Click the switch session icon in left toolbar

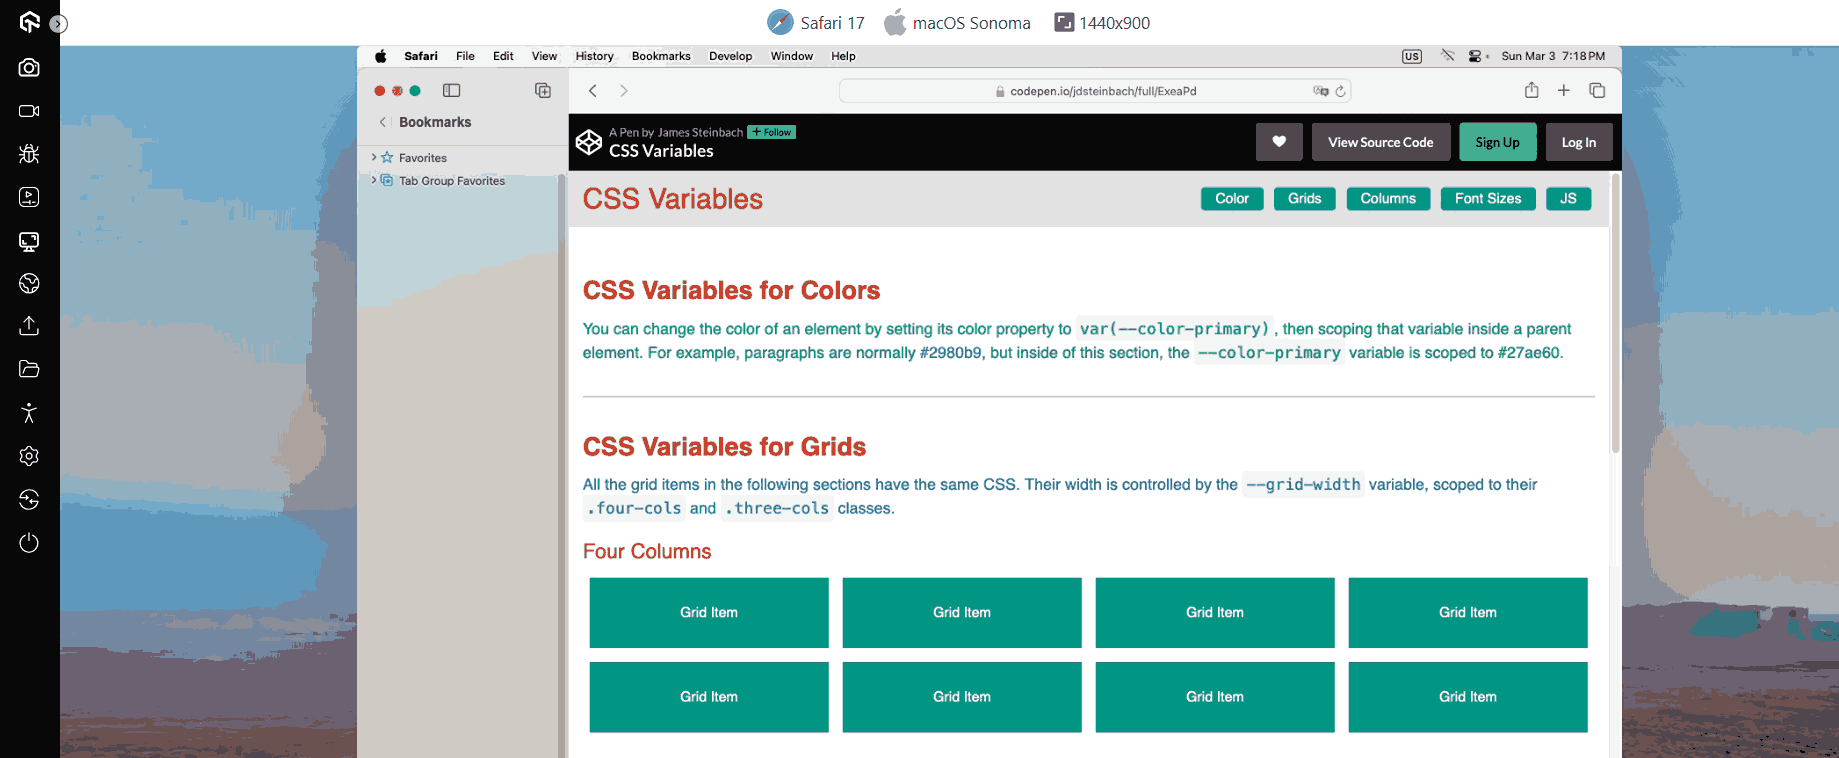29,499
